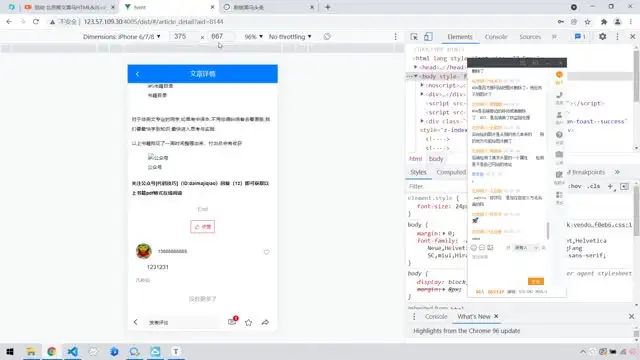Expand the noscript element node
640x360 pixels.
click(x=422, y=85)
